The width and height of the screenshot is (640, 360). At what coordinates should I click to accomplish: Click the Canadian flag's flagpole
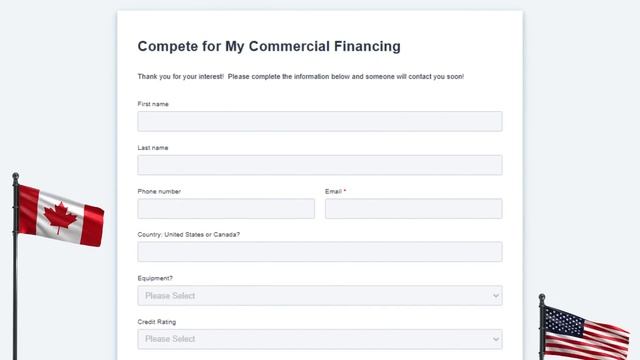point(15,266)
